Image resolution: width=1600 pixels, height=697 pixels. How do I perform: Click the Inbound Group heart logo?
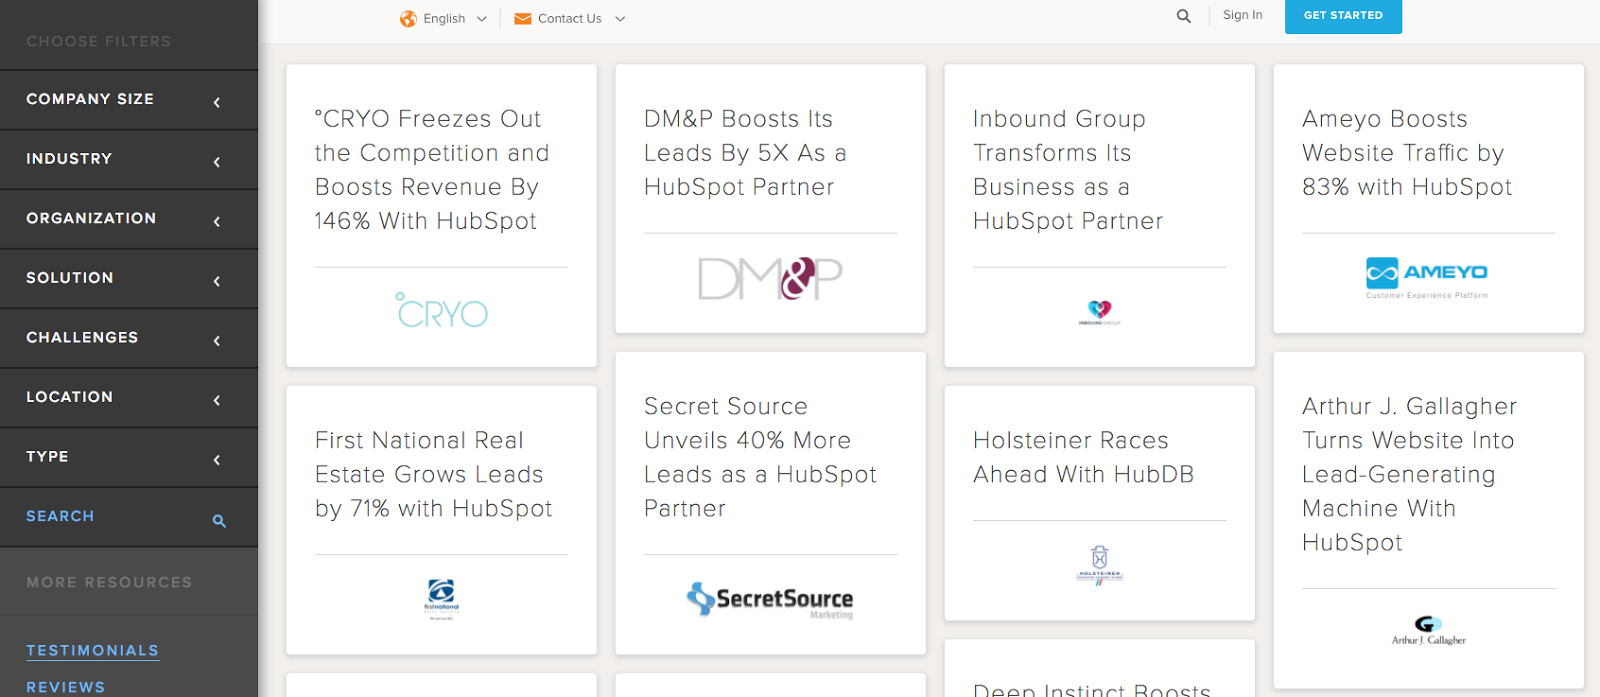1099,312
